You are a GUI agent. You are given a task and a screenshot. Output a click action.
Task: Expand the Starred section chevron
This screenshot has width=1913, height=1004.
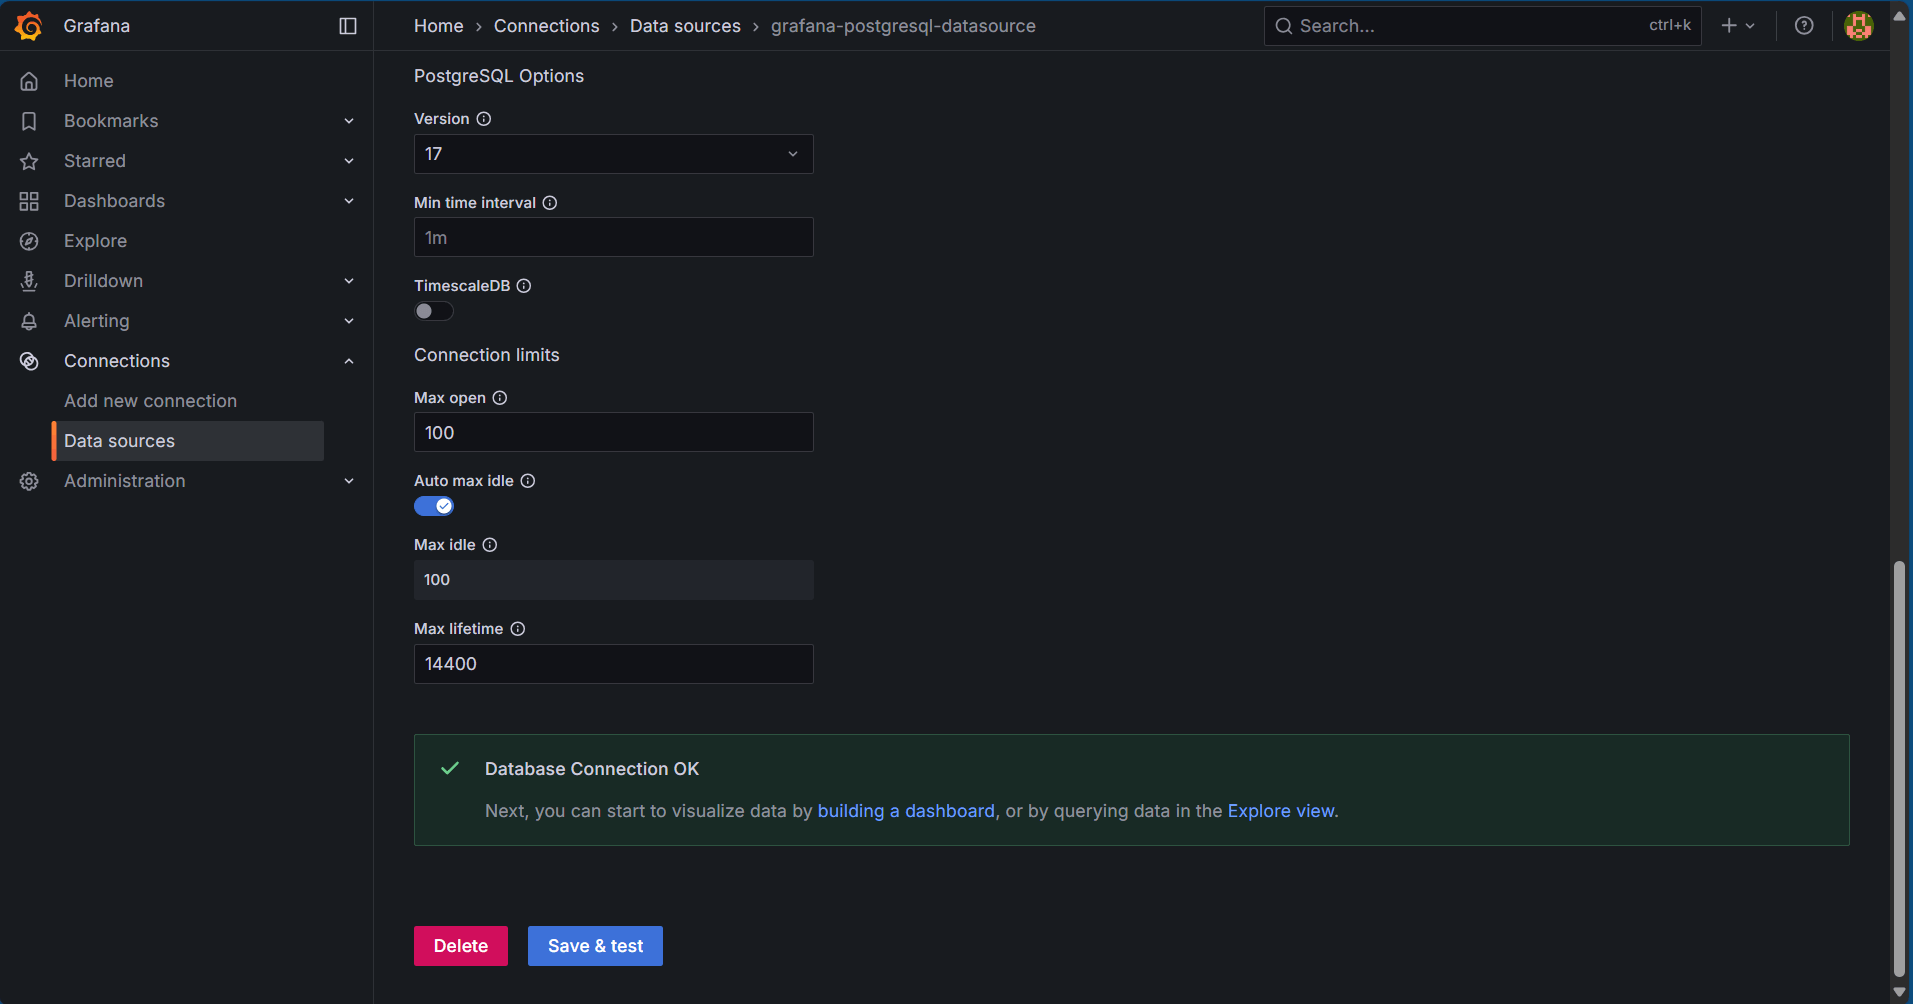349,161
